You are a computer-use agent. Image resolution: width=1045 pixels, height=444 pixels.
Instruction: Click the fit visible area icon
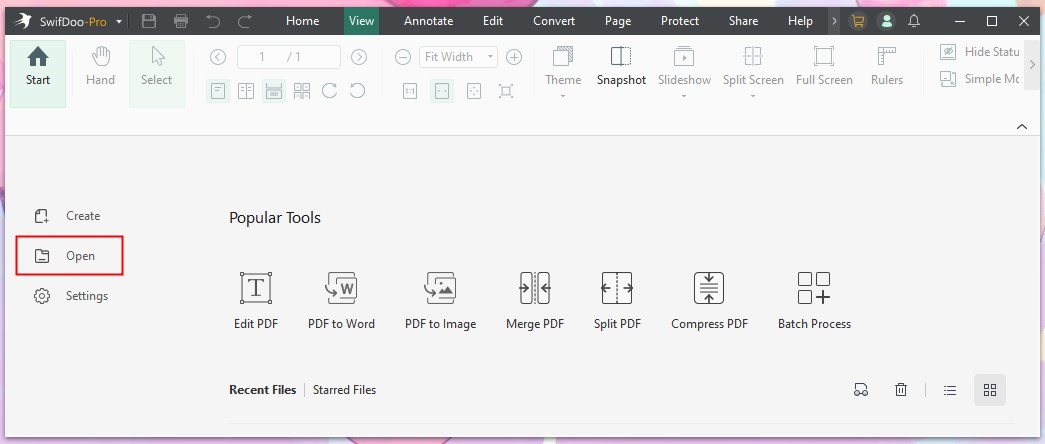(506, 91)
